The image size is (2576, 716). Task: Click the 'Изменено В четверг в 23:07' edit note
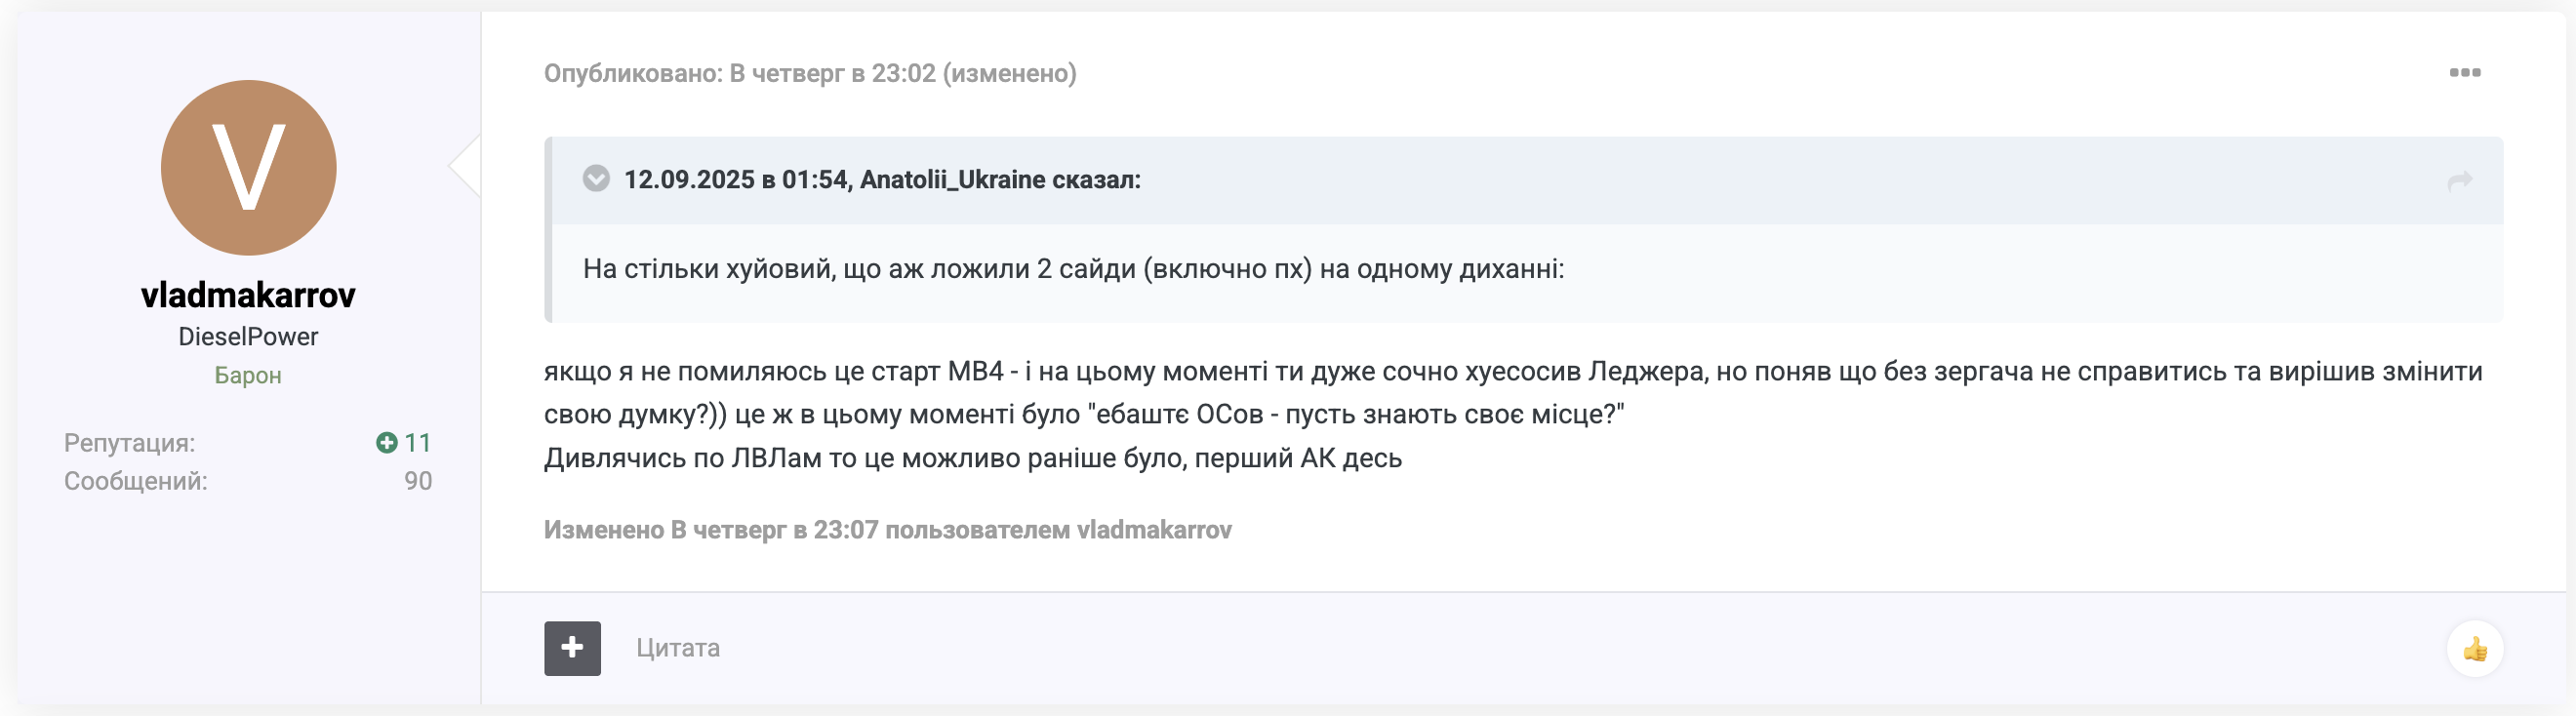tap(887, 530)
